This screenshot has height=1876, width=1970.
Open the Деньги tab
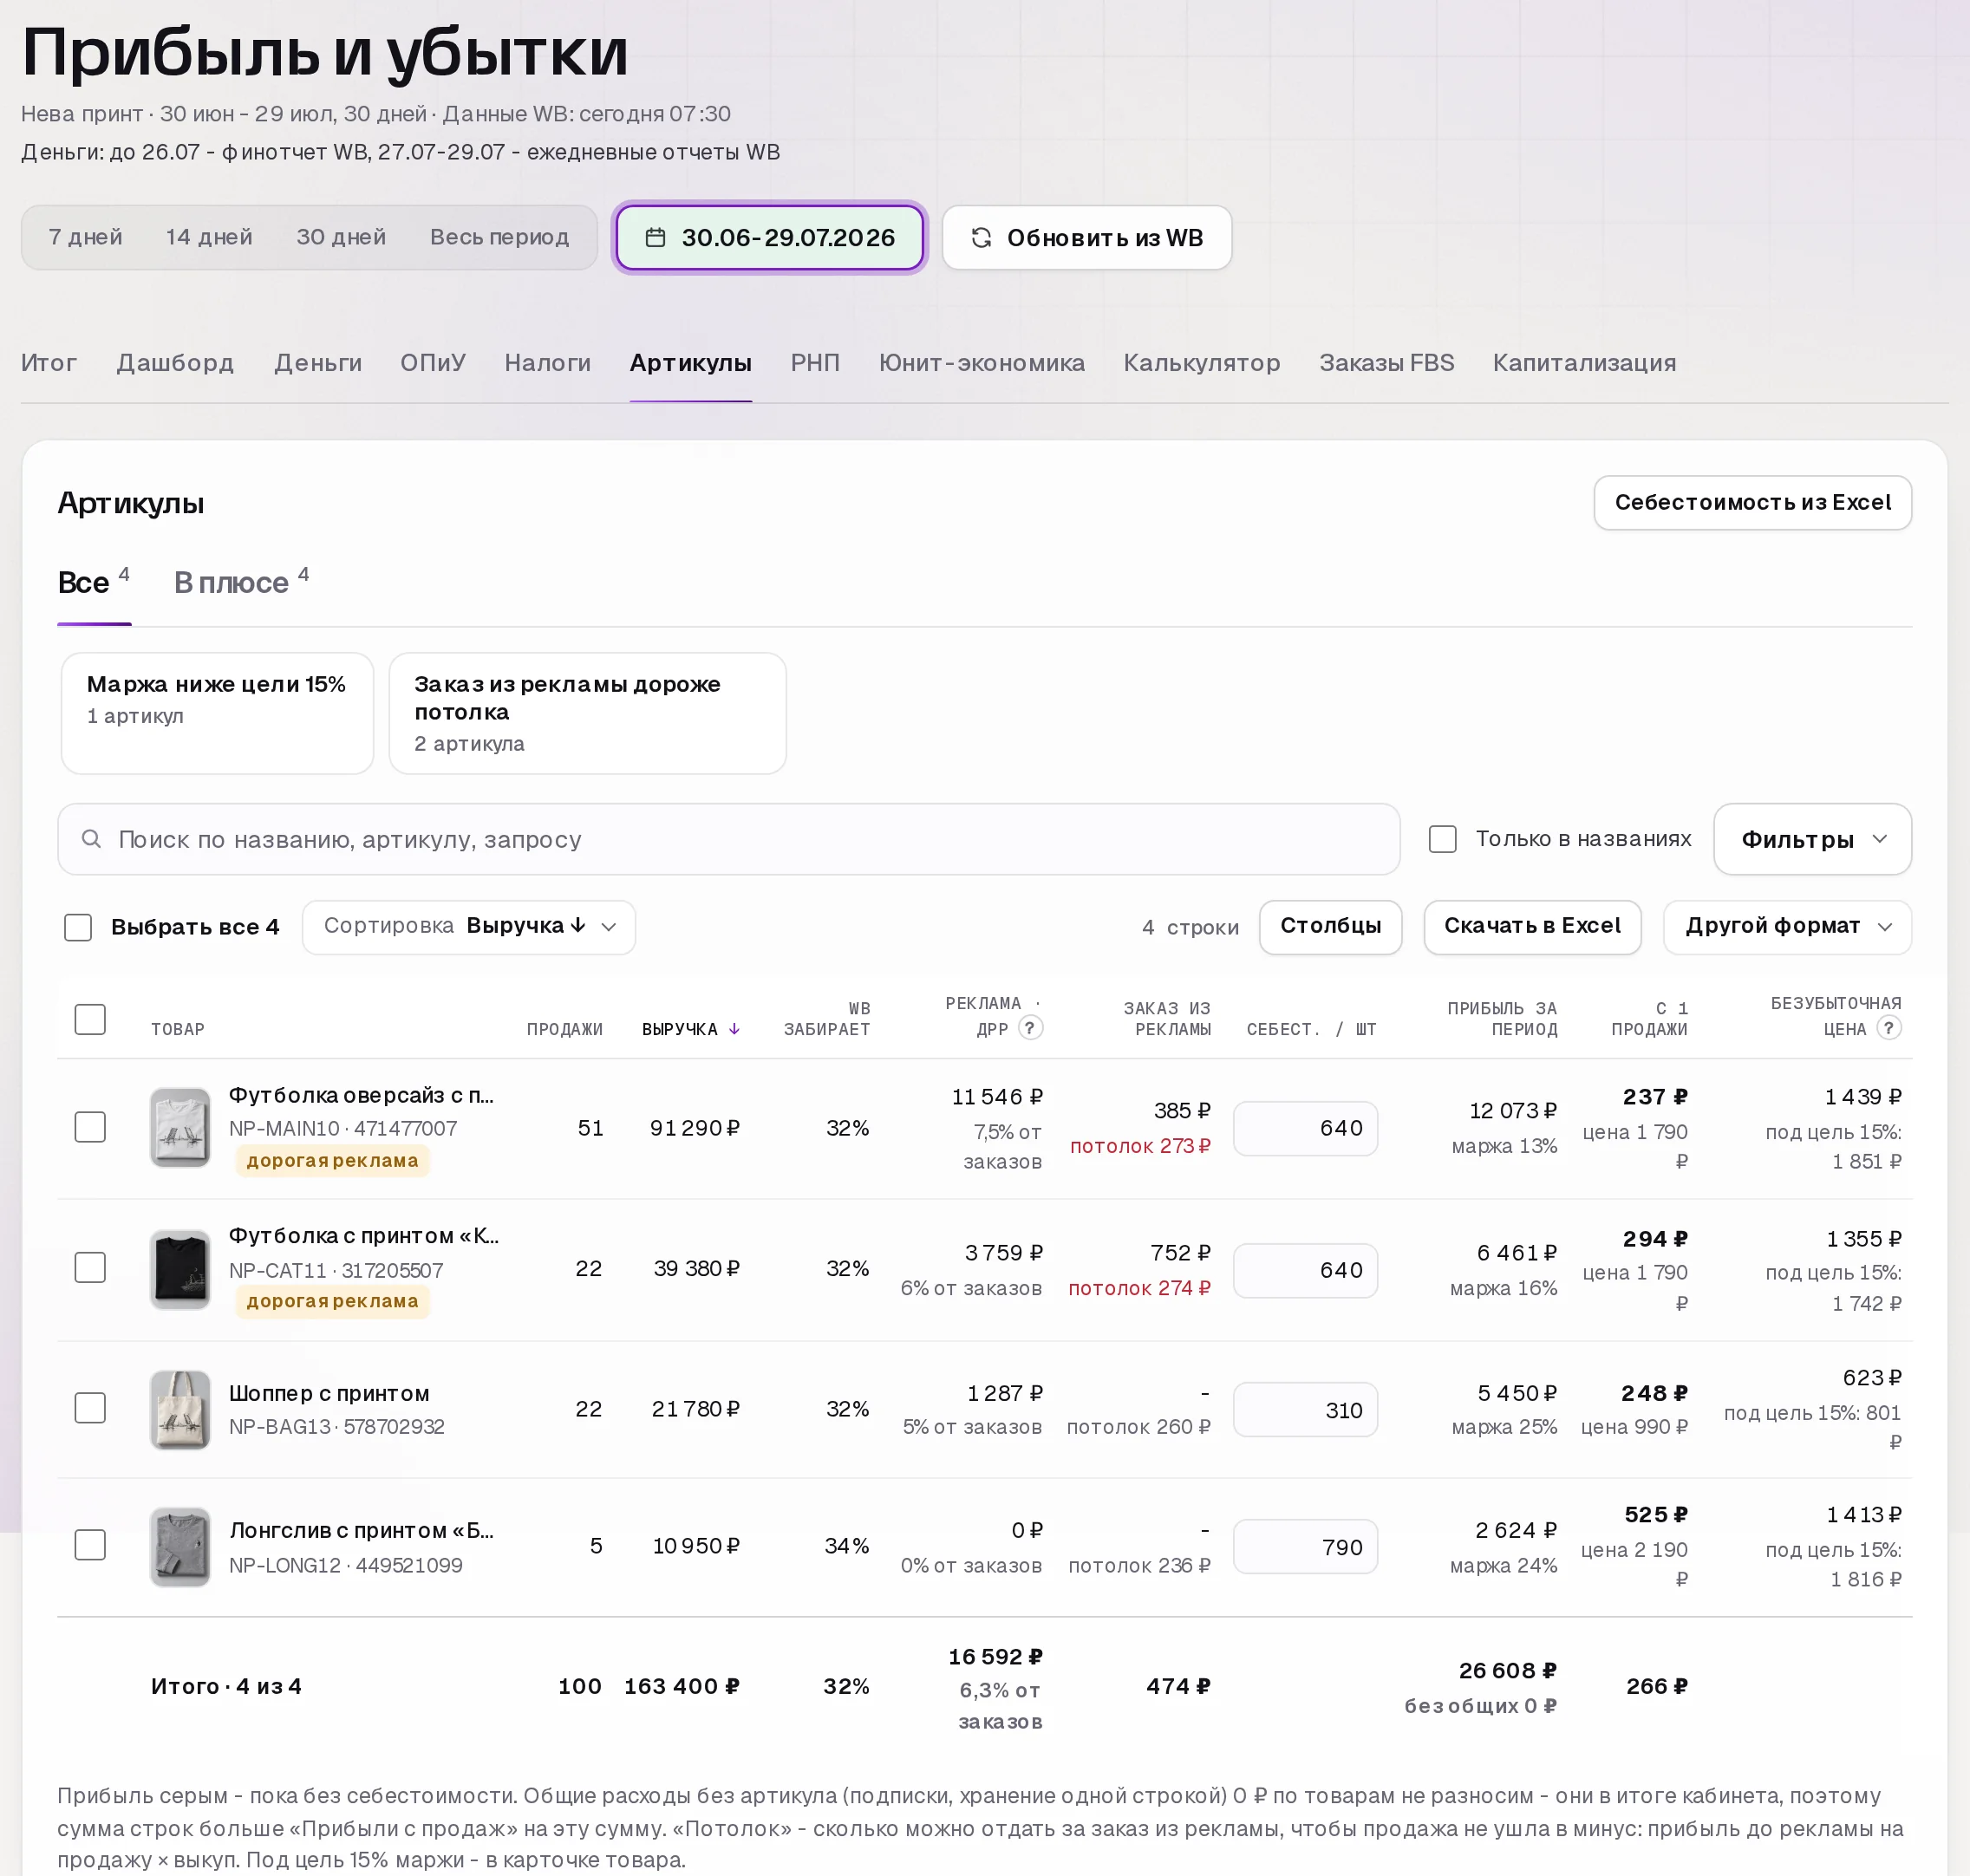click(x=318, y=363)
